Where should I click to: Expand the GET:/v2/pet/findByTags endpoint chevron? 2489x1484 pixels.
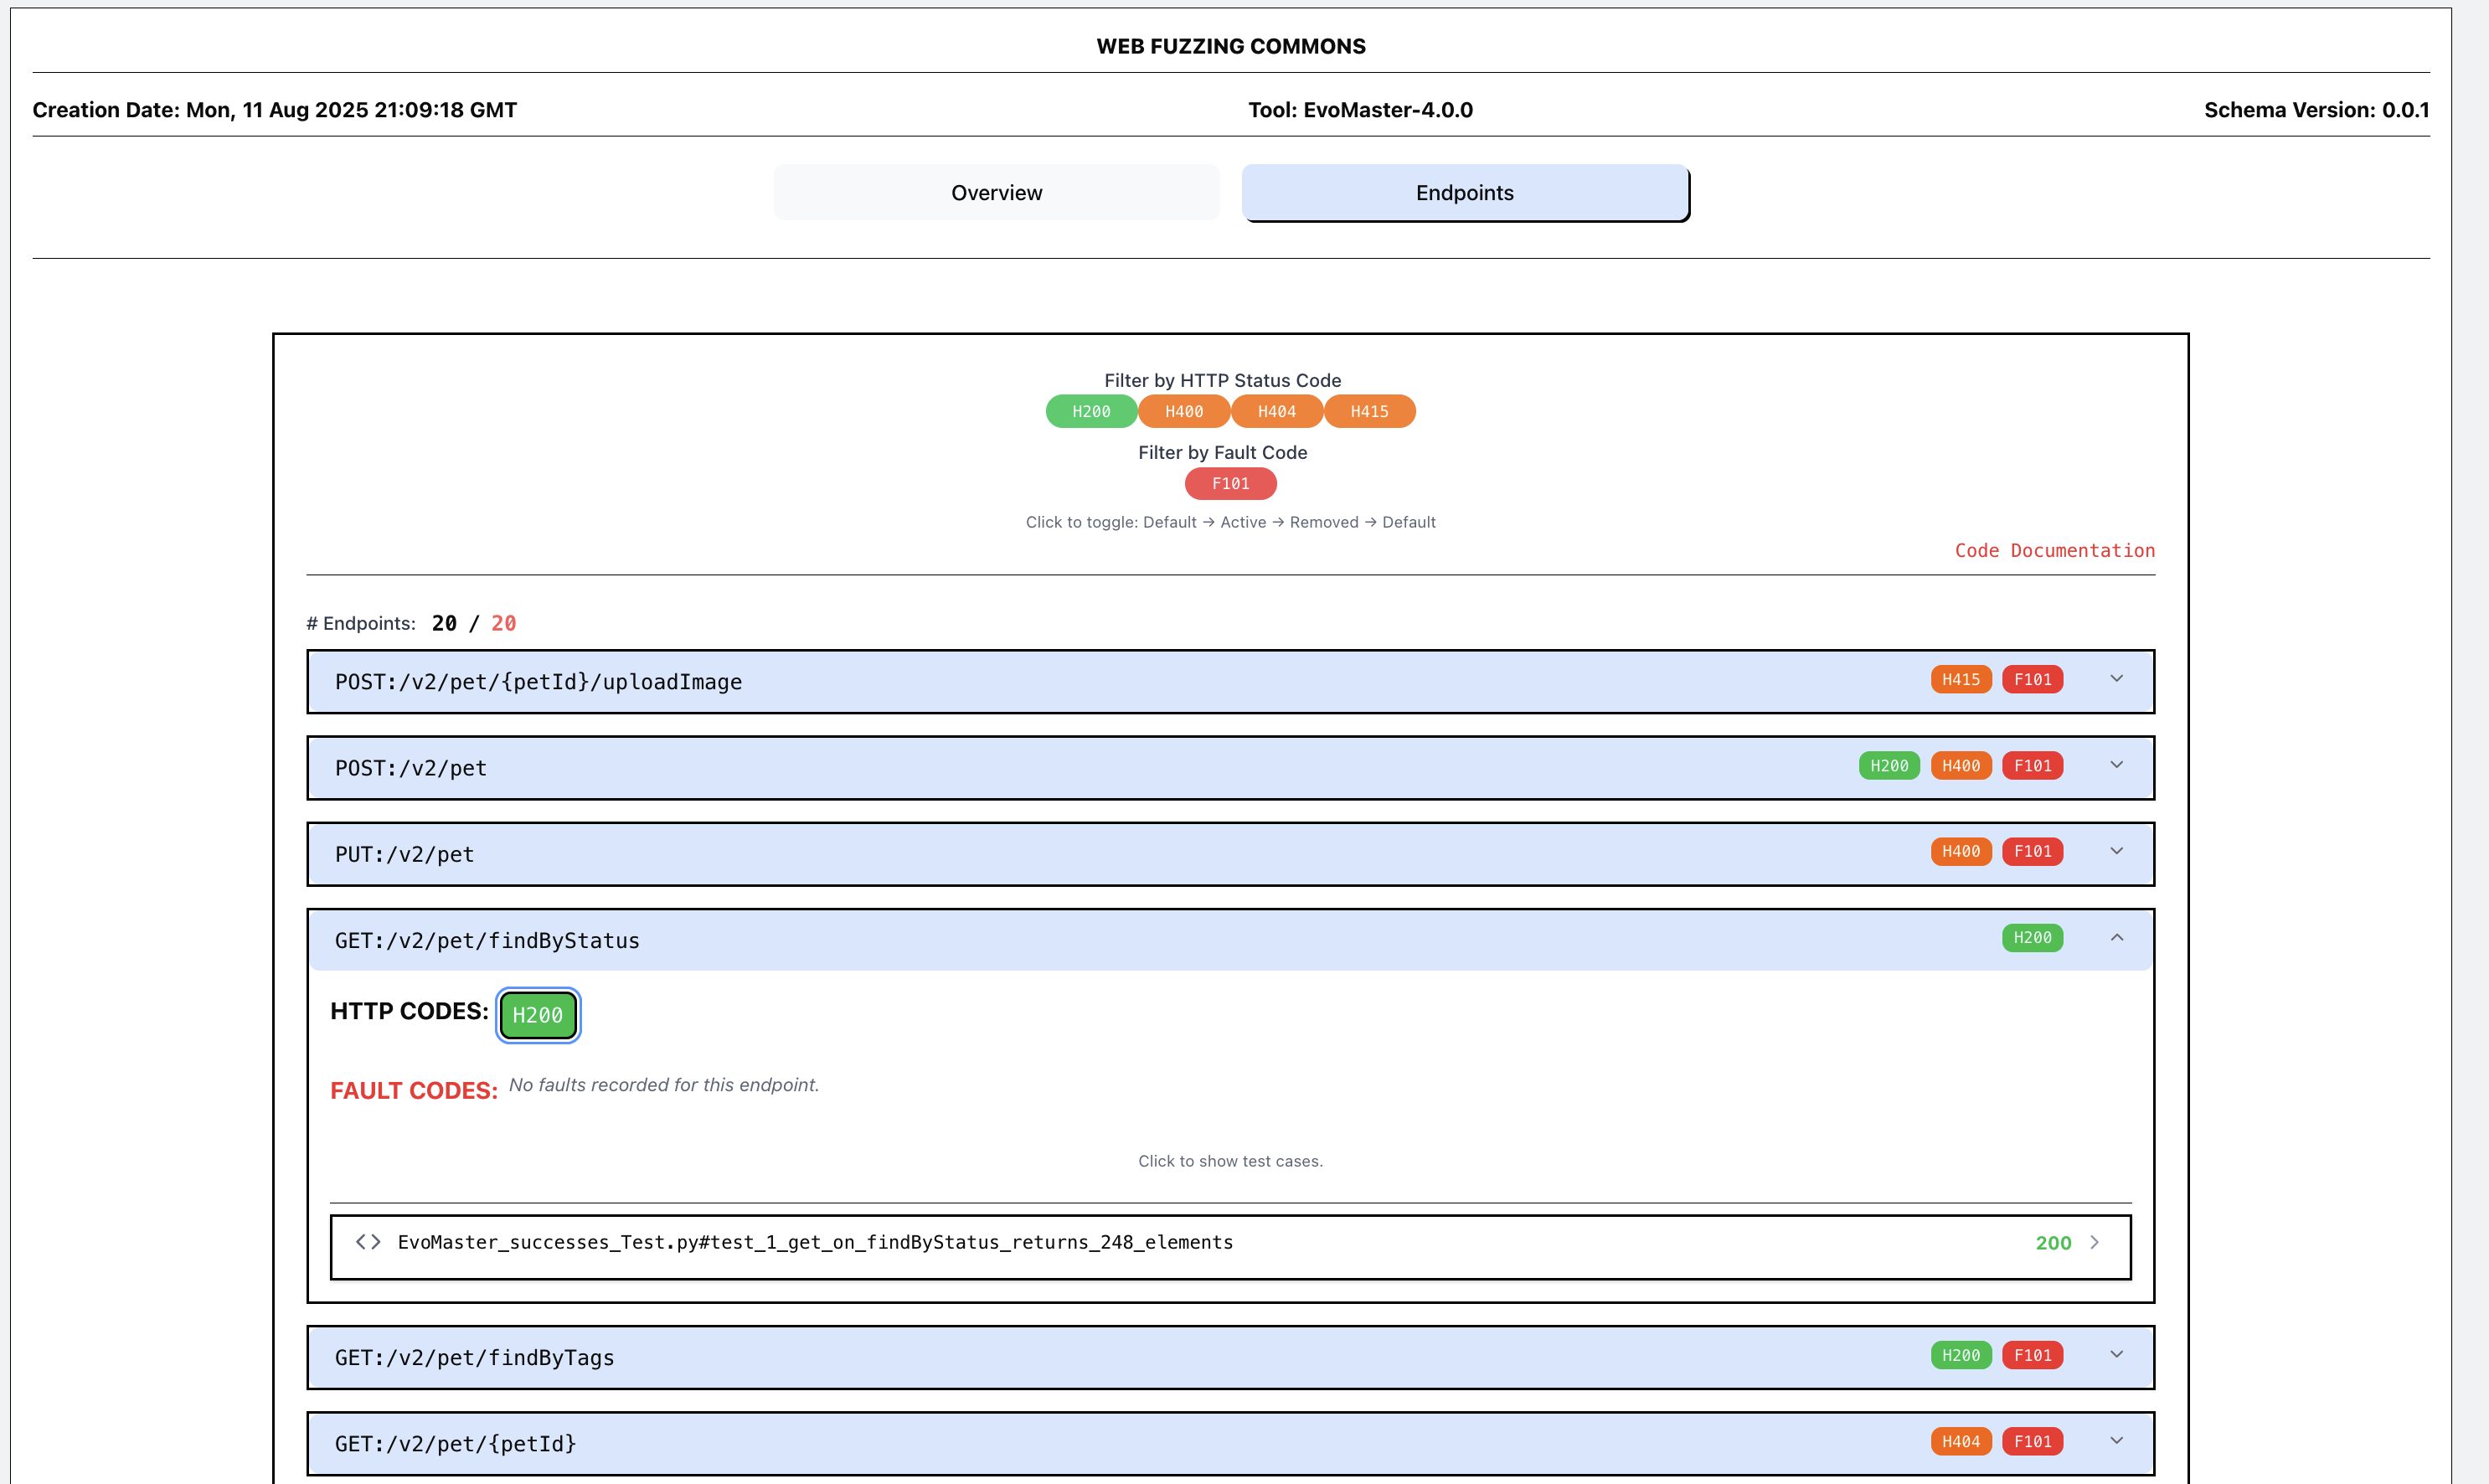click(2116, 1355)
